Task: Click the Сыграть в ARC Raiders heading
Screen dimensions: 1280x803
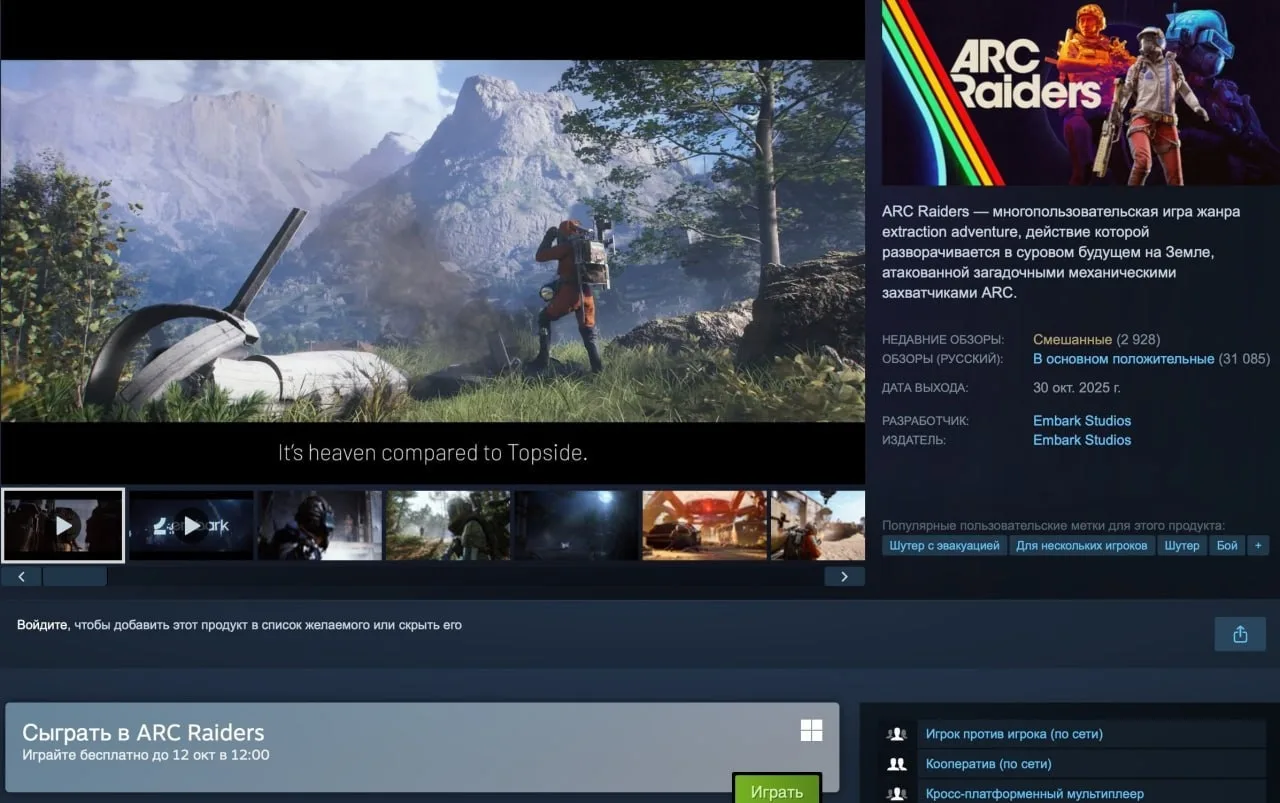Action: 143,732
